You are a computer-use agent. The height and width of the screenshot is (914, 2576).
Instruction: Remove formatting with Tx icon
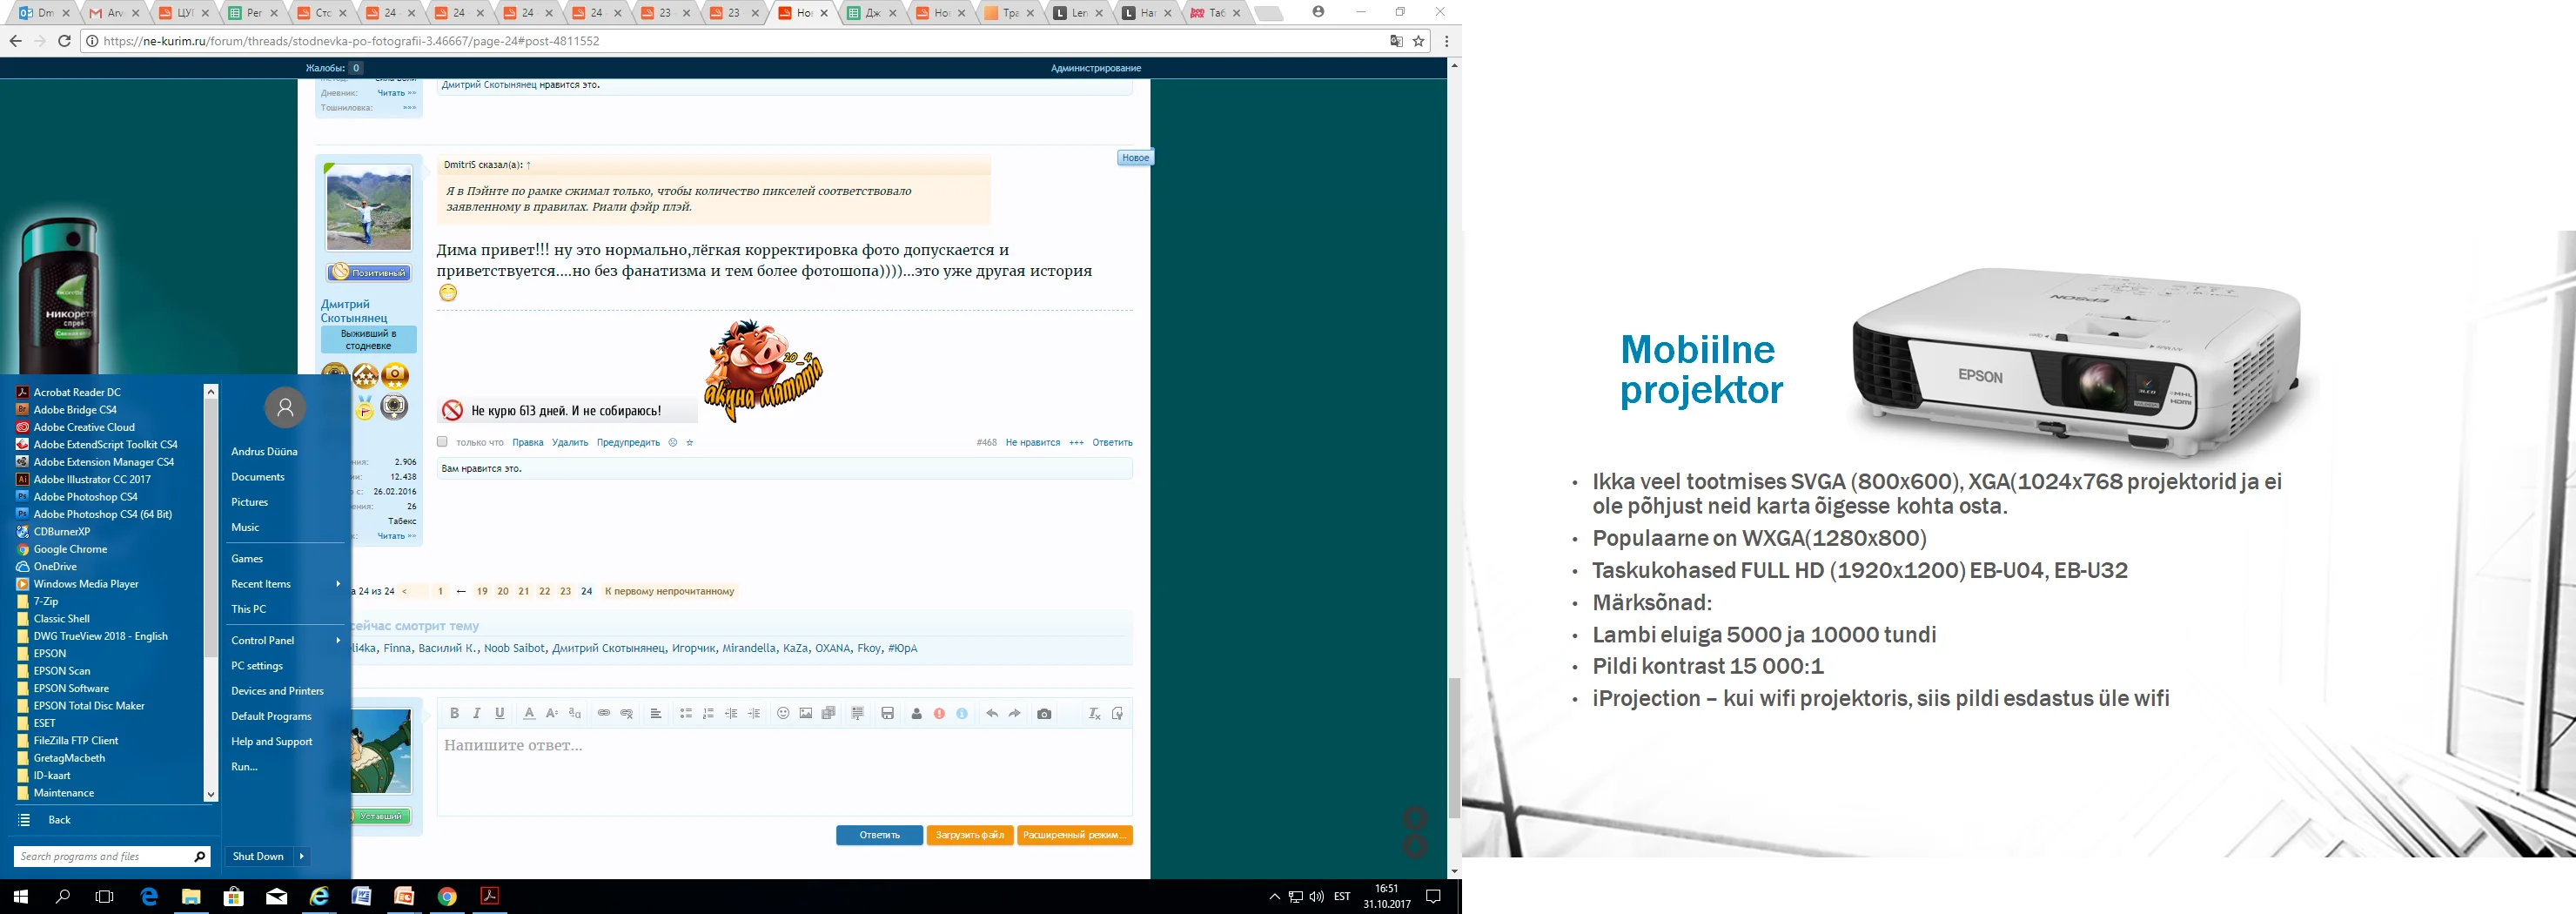pyautogui.click(x=1094, y=713)
